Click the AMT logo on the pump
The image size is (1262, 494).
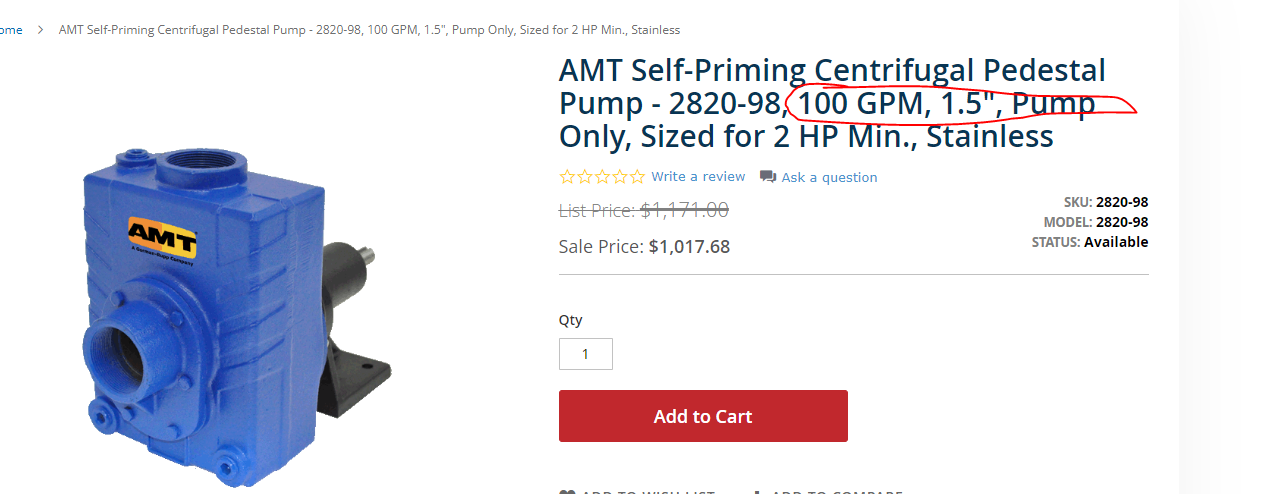coord(161,232)
